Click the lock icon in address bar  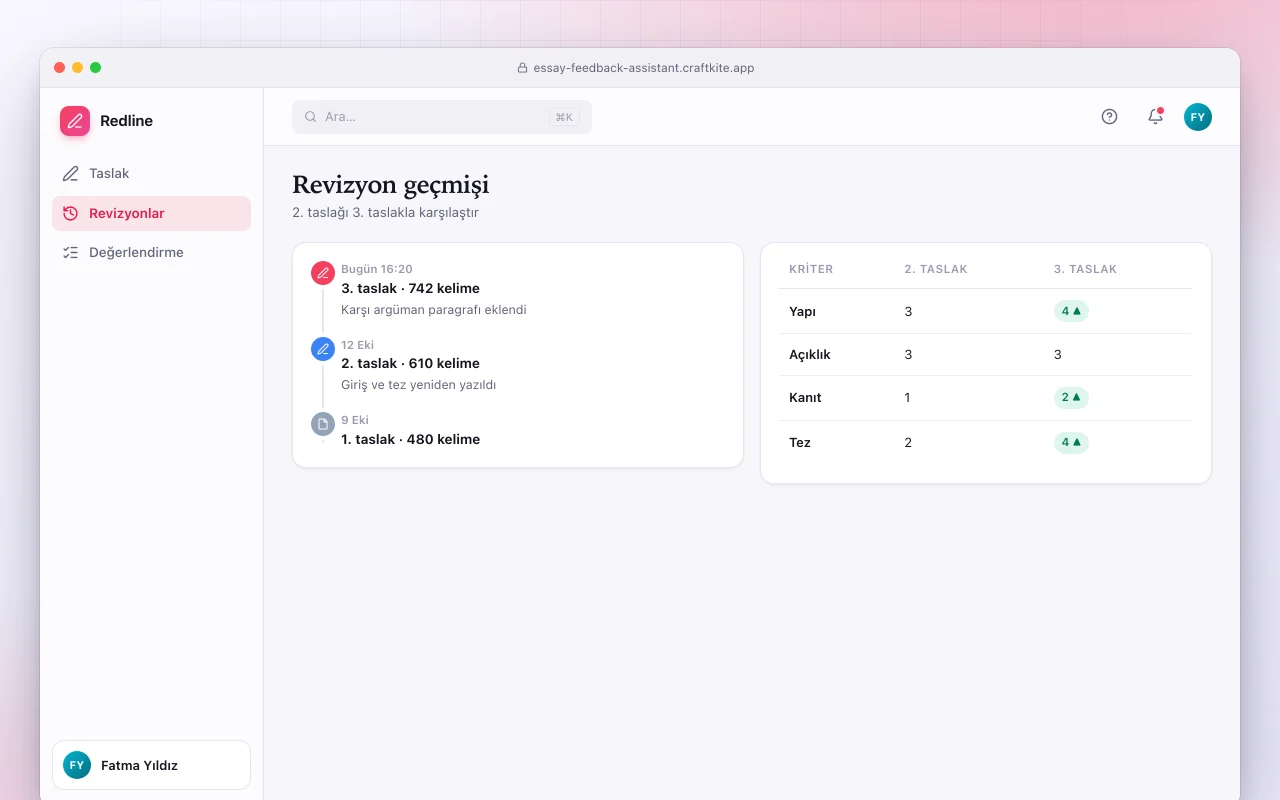click(522, 68)
